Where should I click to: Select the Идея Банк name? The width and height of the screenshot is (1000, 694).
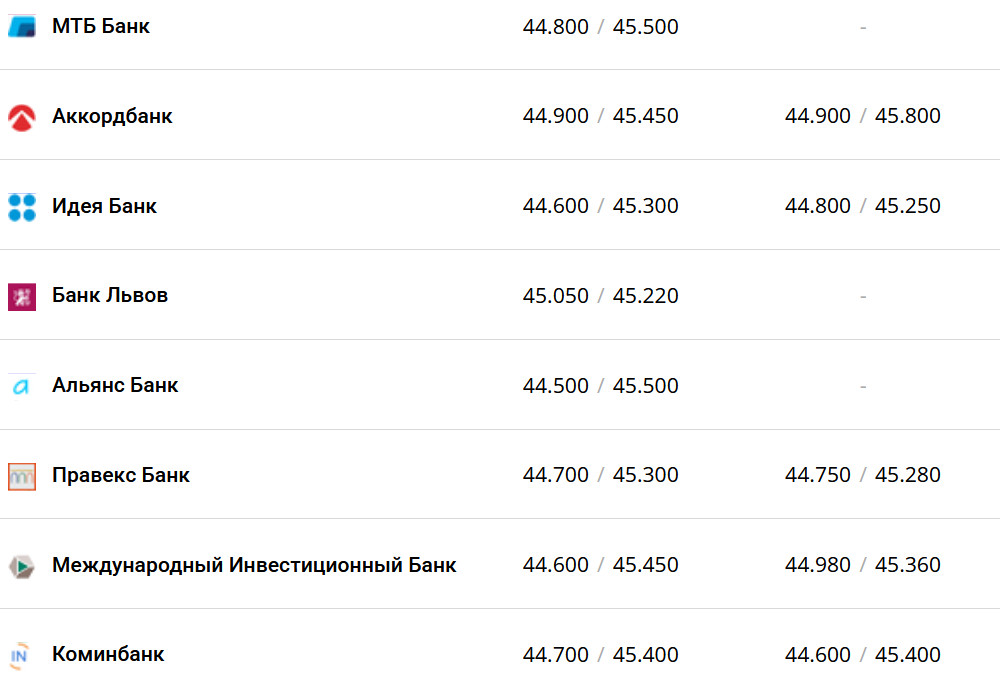[104, 207]
